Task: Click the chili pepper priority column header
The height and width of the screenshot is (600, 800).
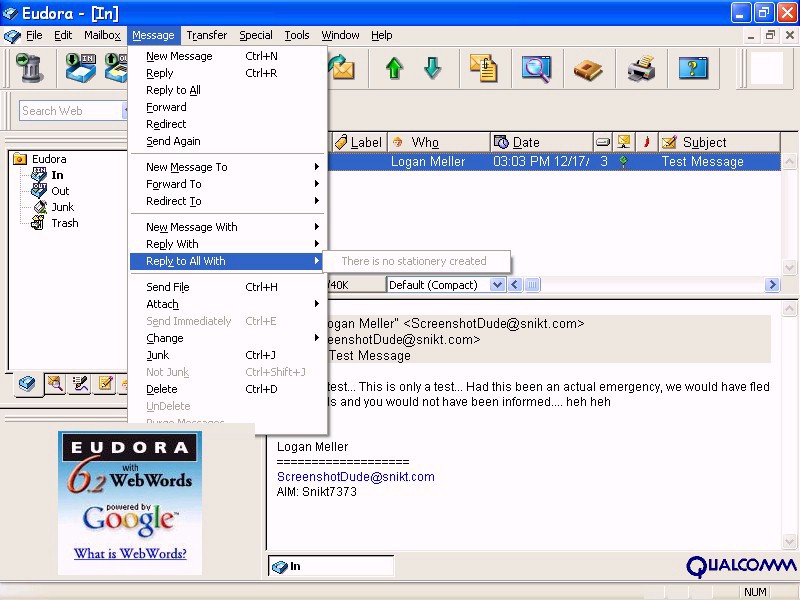Action: tap(646, 142)
